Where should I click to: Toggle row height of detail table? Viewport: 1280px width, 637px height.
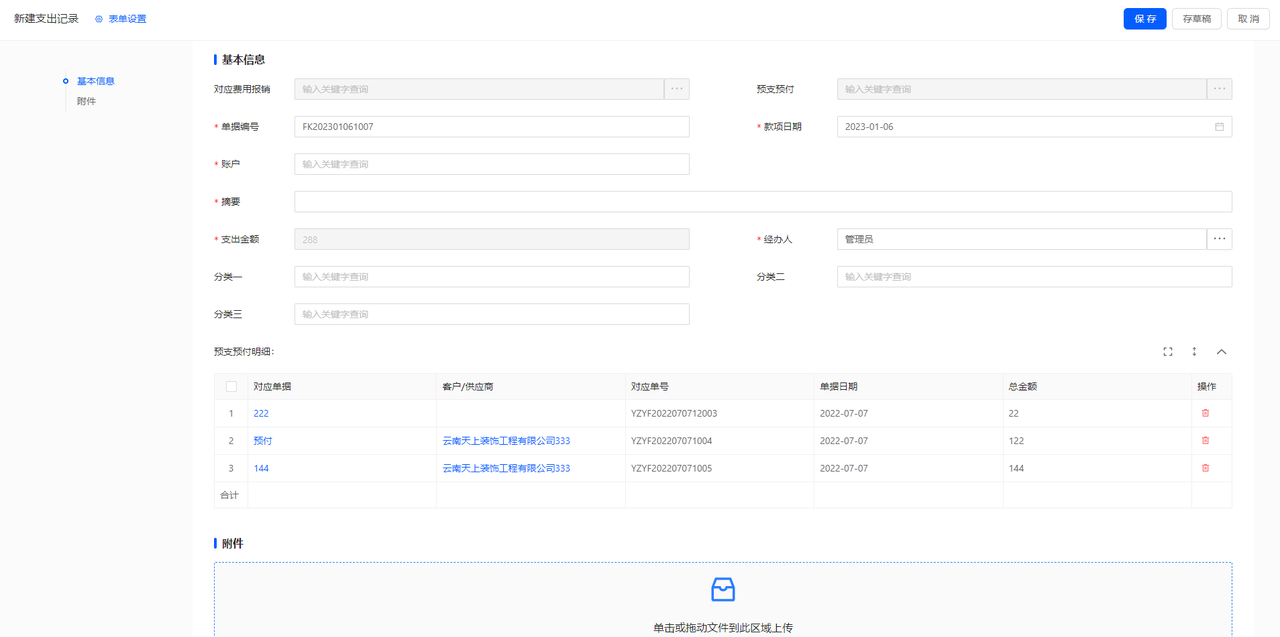(x=1194, y=352)
